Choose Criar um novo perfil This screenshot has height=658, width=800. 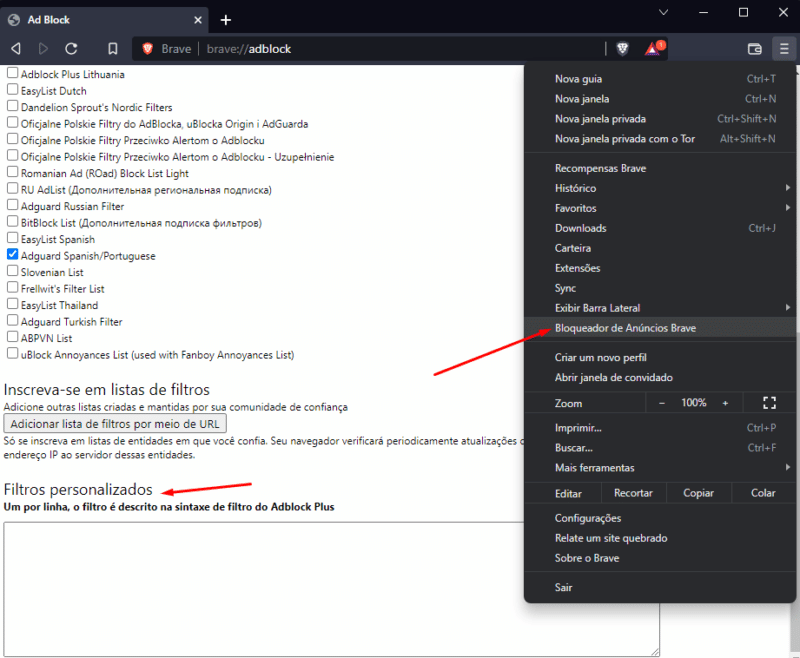[660, 358]
